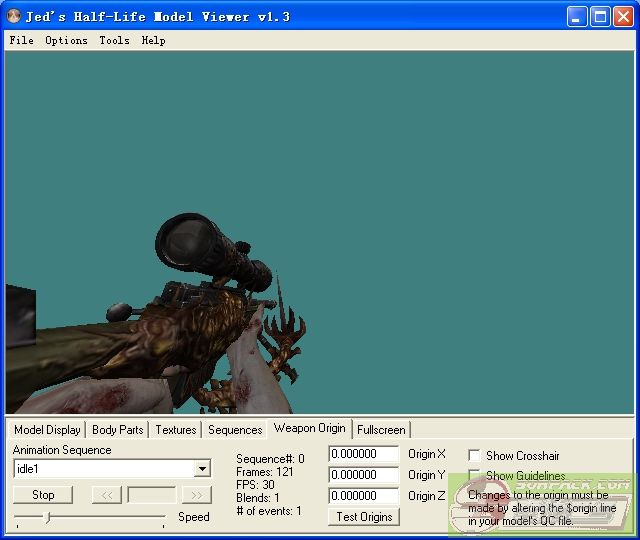
Task: Open the Tools menu
Action: pyautogui.click(x=114, y=40)
